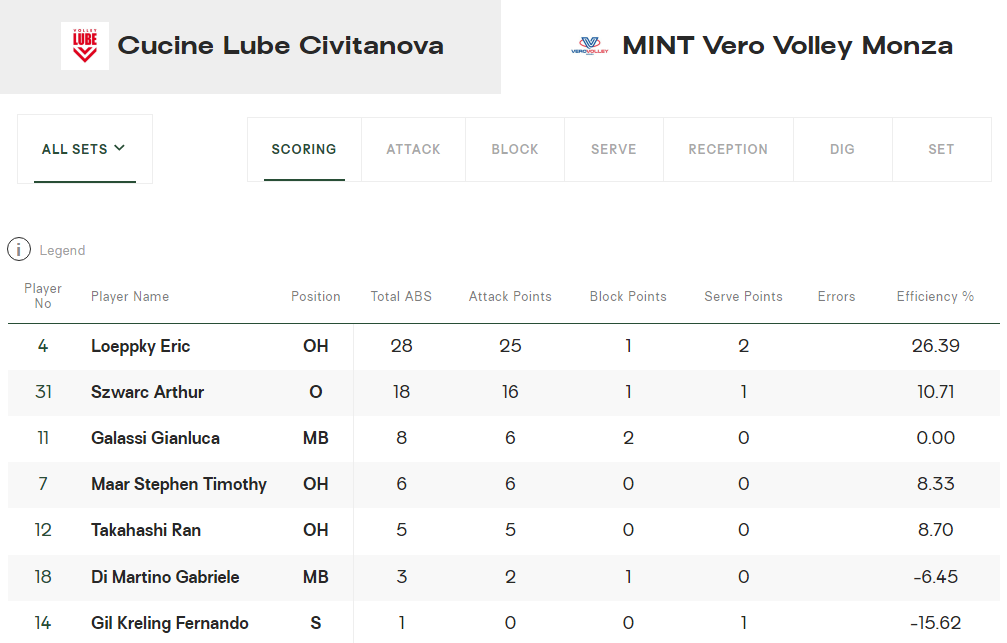Click player name Takahashi Ran
Screen dimensions: 1007x643
(146, 530)
